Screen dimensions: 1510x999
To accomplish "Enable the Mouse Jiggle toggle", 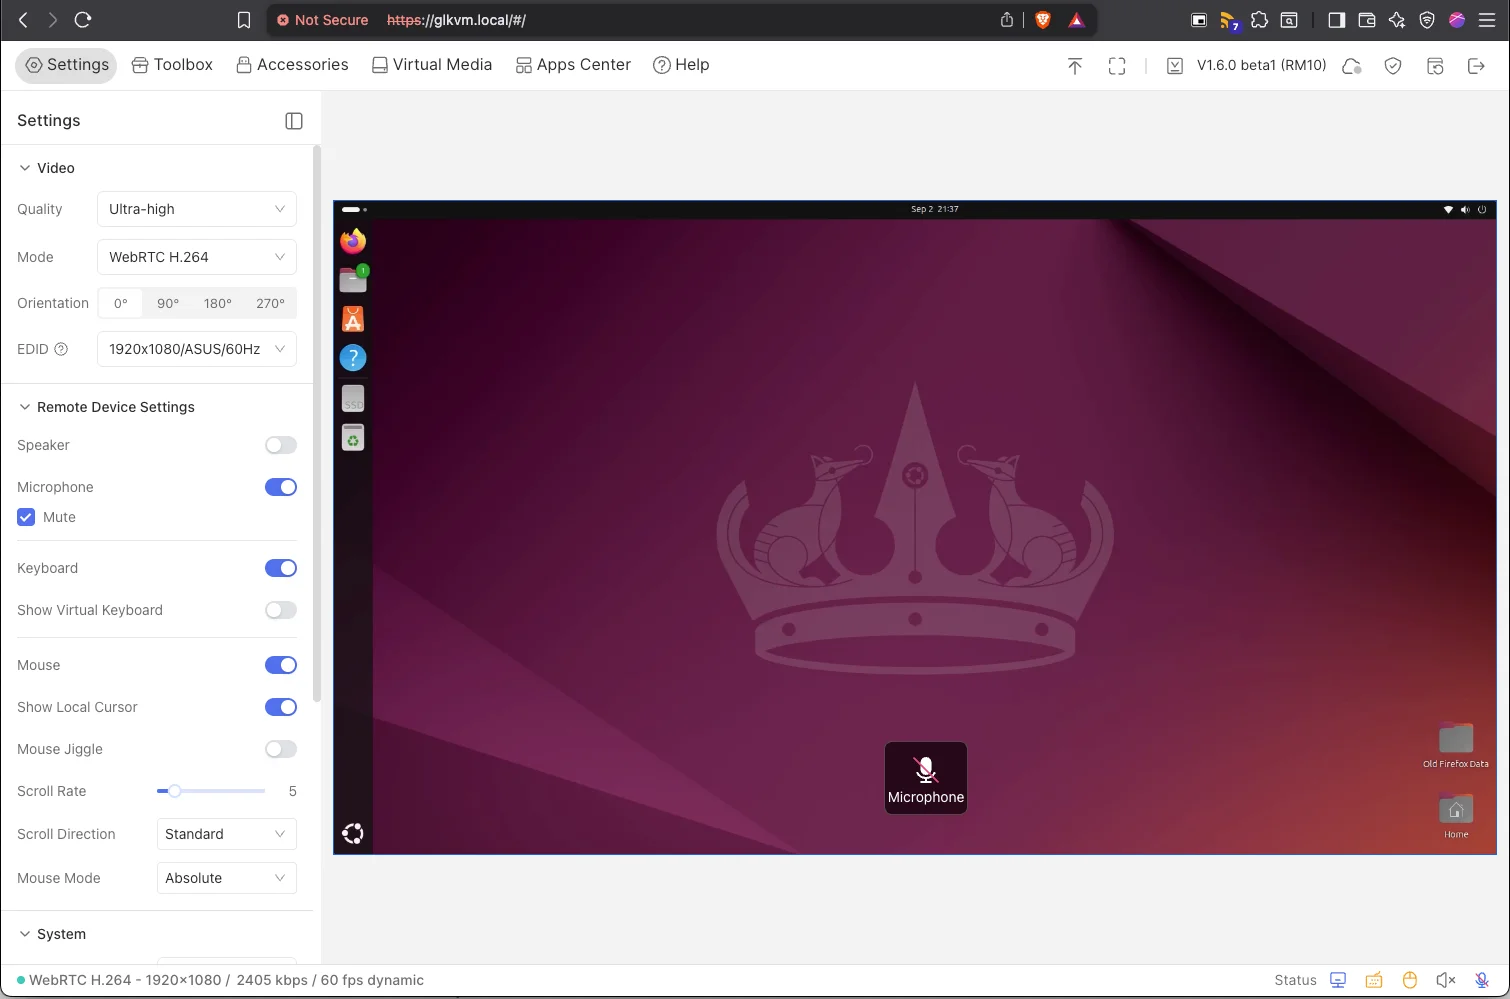I will [281, 749].
